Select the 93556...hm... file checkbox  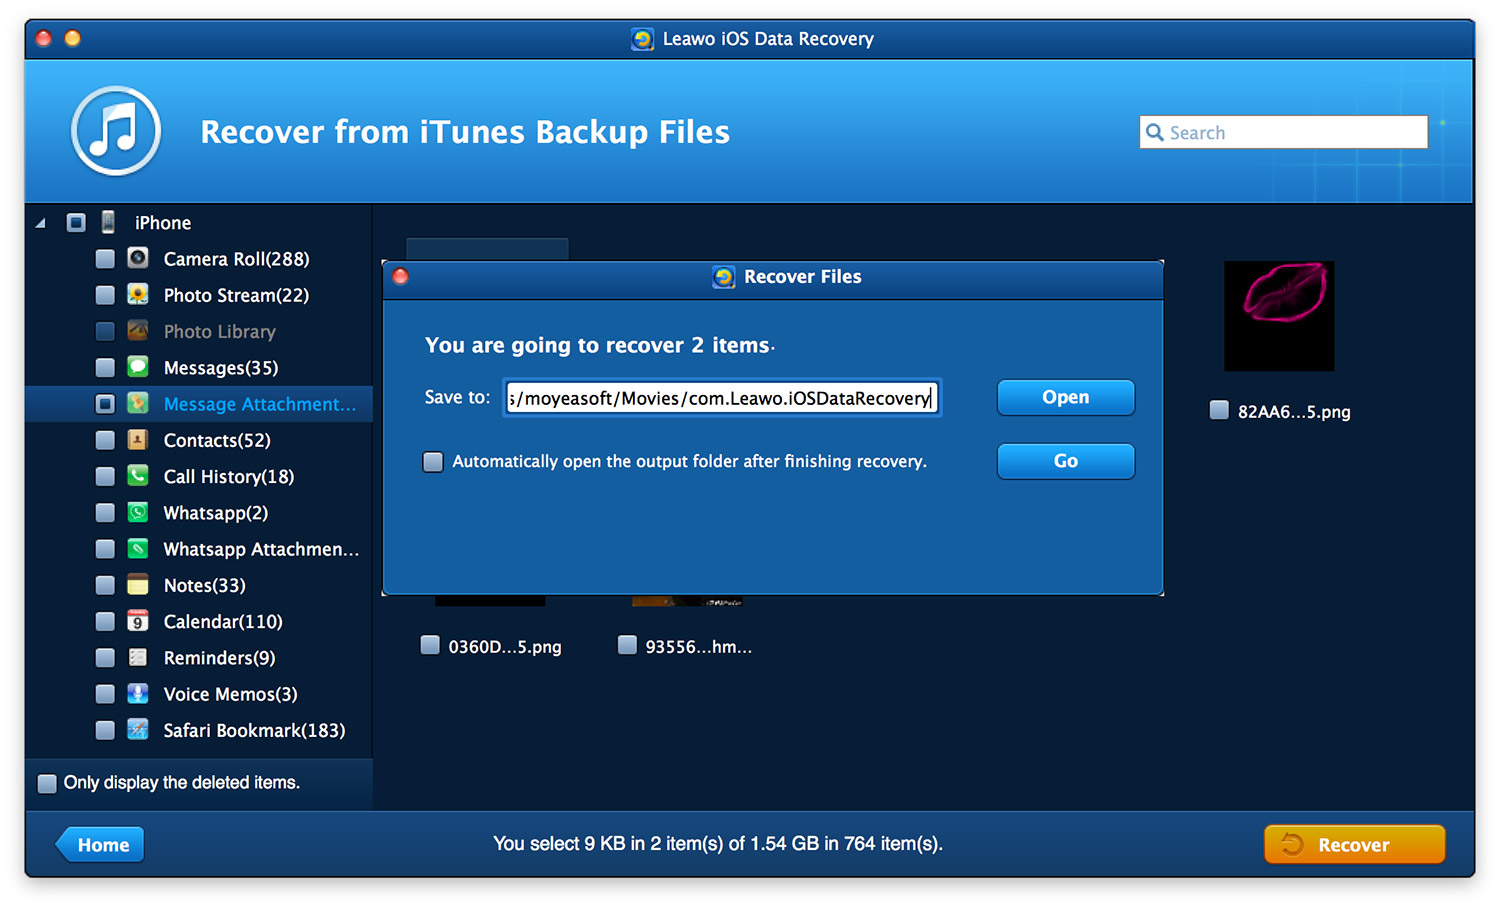(627, 645)
